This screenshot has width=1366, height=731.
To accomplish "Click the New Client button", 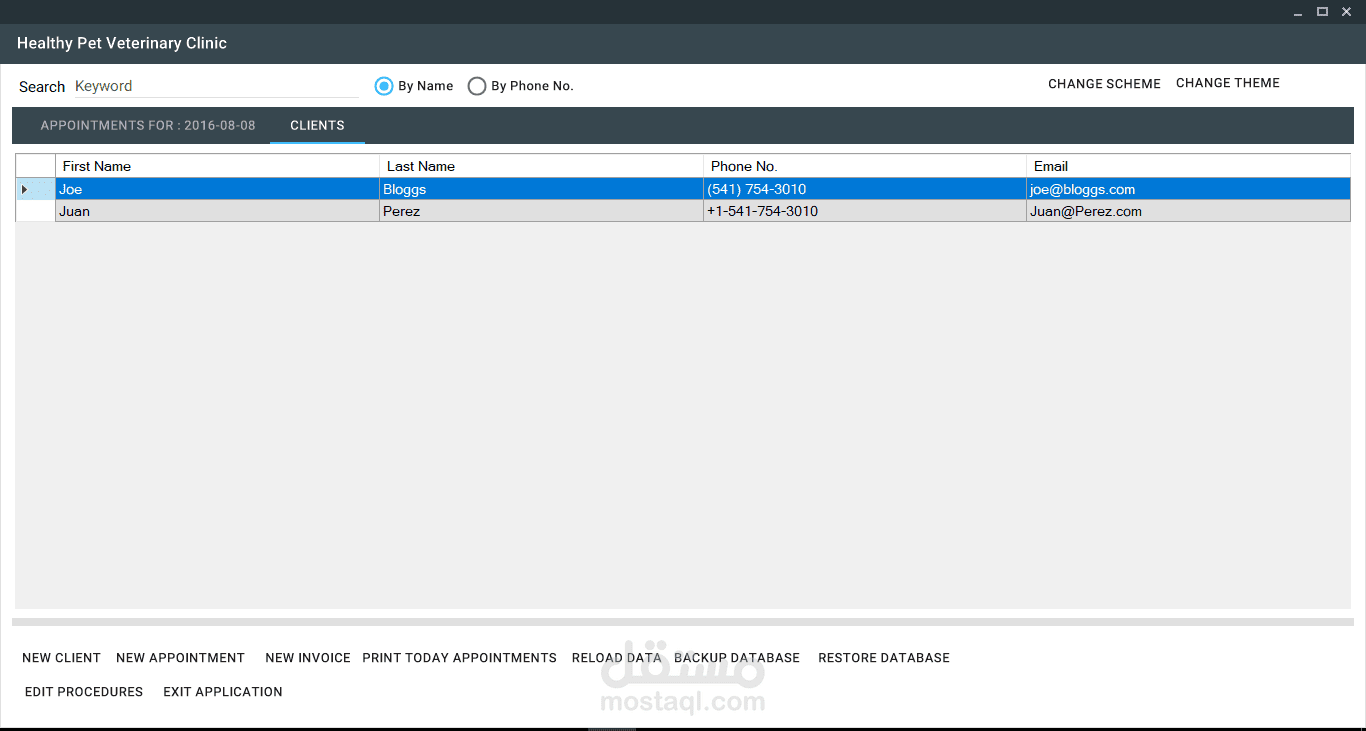I will 61,658.
